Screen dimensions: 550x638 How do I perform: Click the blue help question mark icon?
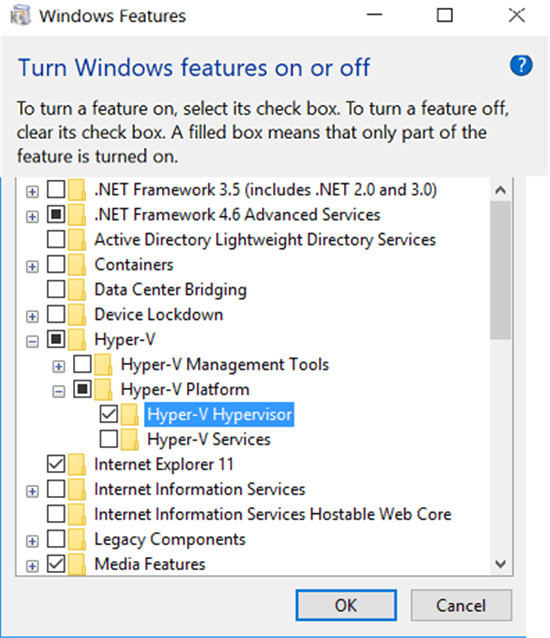[521, 66]
